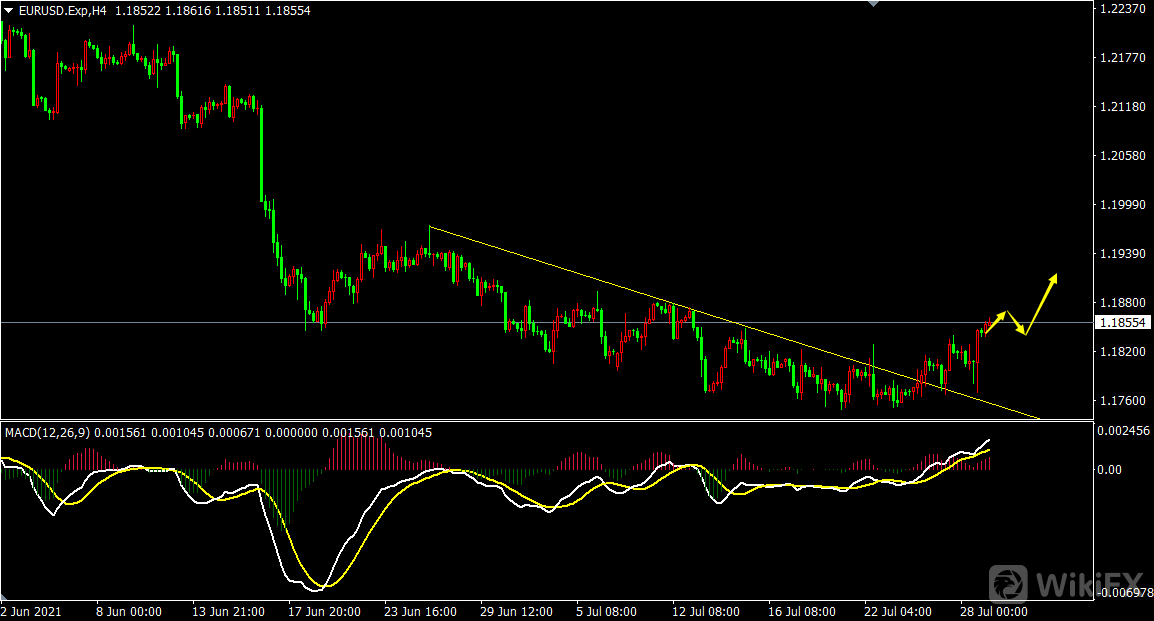
Task: Click the current price tag 1.18554
Action: tap(1123, 322)
